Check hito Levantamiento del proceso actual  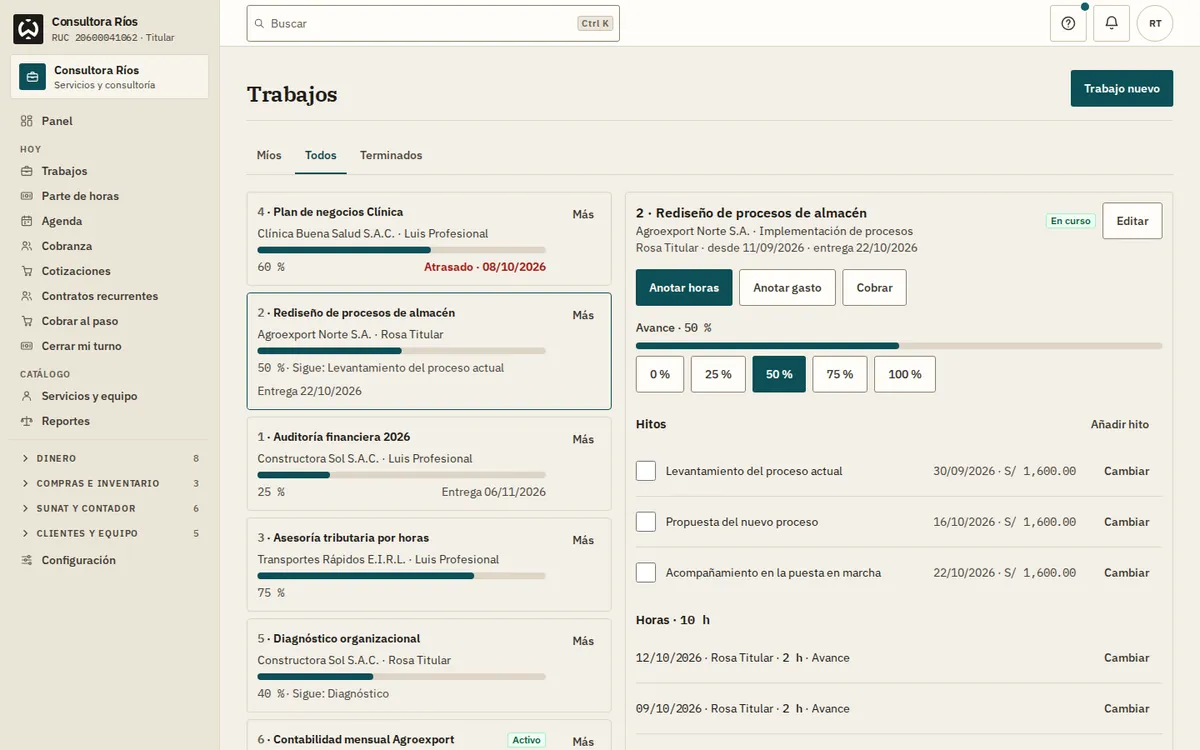(646, 471)
